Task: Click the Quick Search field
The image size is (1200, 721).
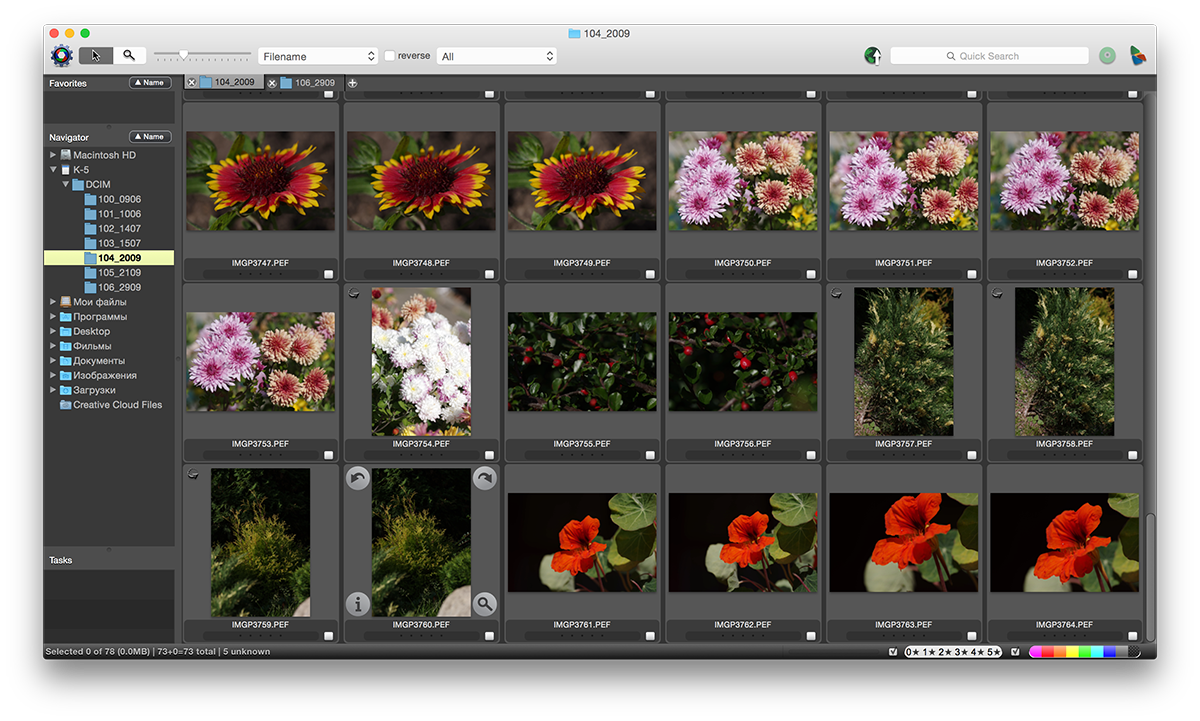Action: (x=989, y=56)
